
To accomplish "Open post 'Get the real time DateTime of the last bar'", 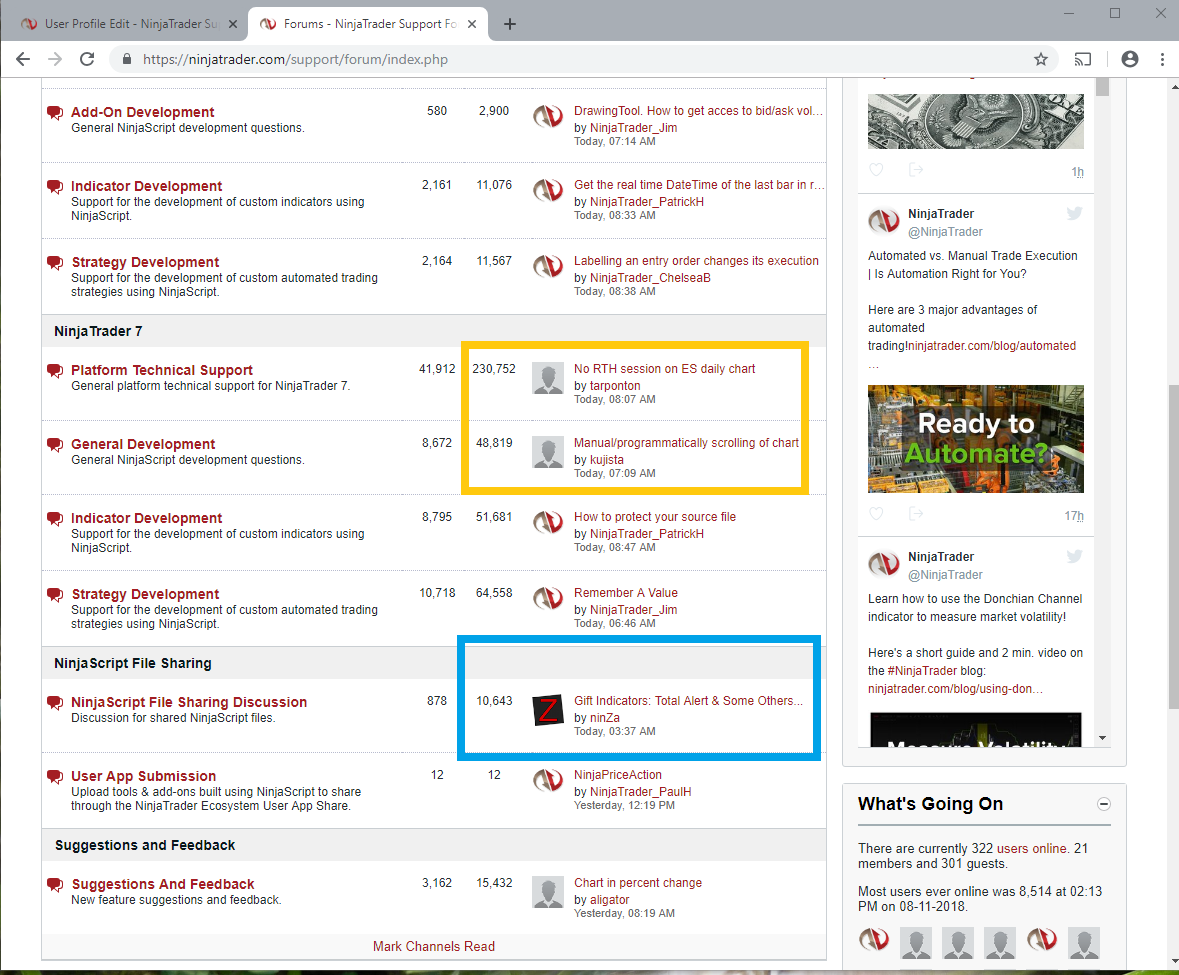I will point(699,185).
